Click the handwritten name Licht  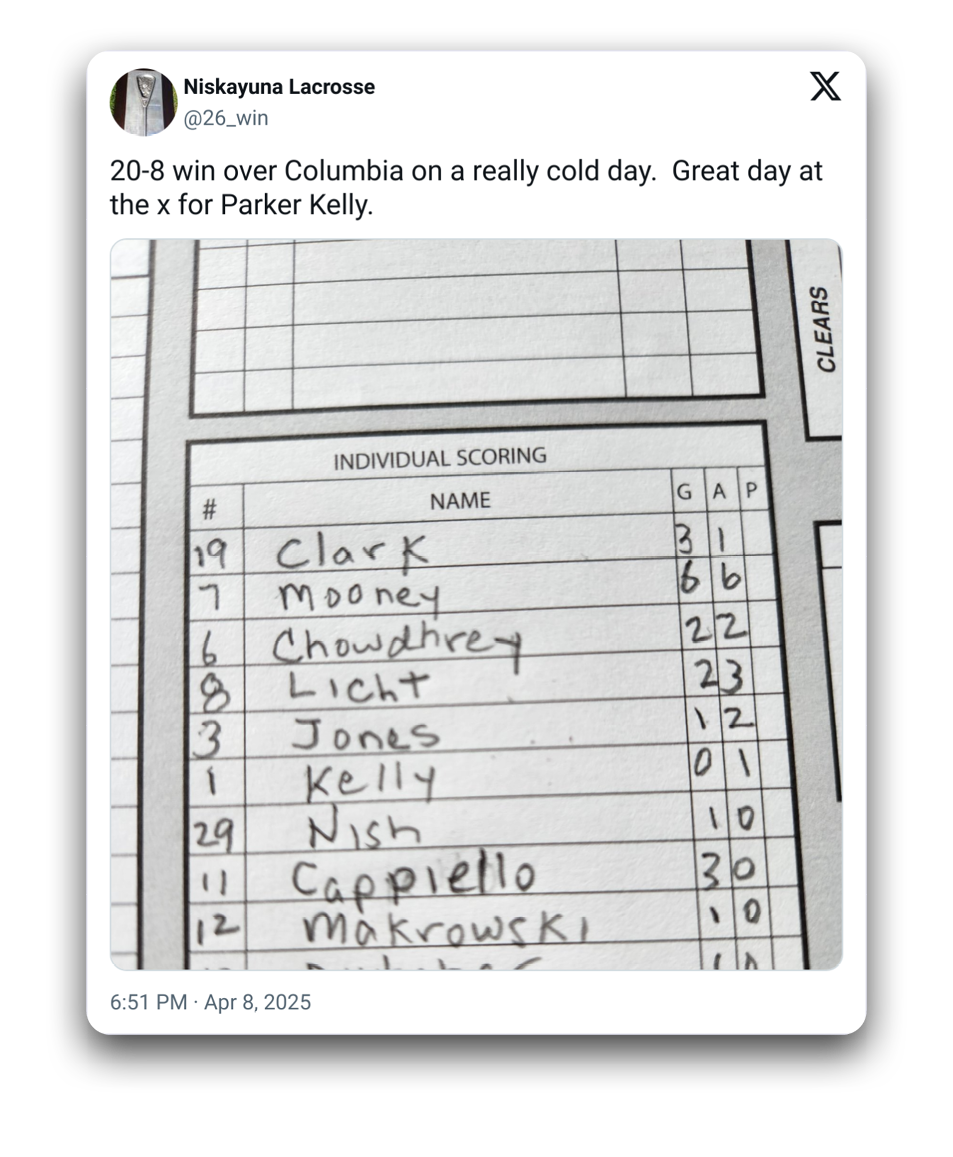[357, 686]
